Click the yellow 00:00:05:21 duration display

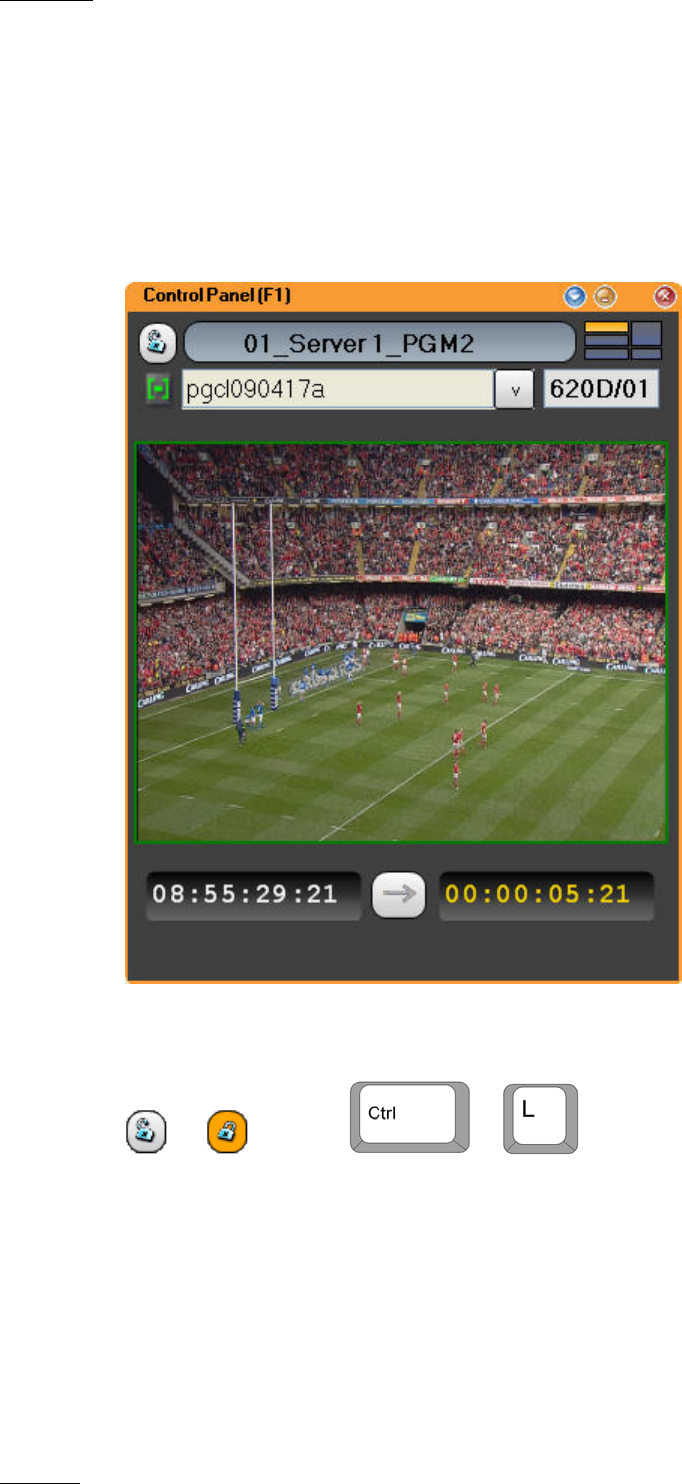[546, 895]
